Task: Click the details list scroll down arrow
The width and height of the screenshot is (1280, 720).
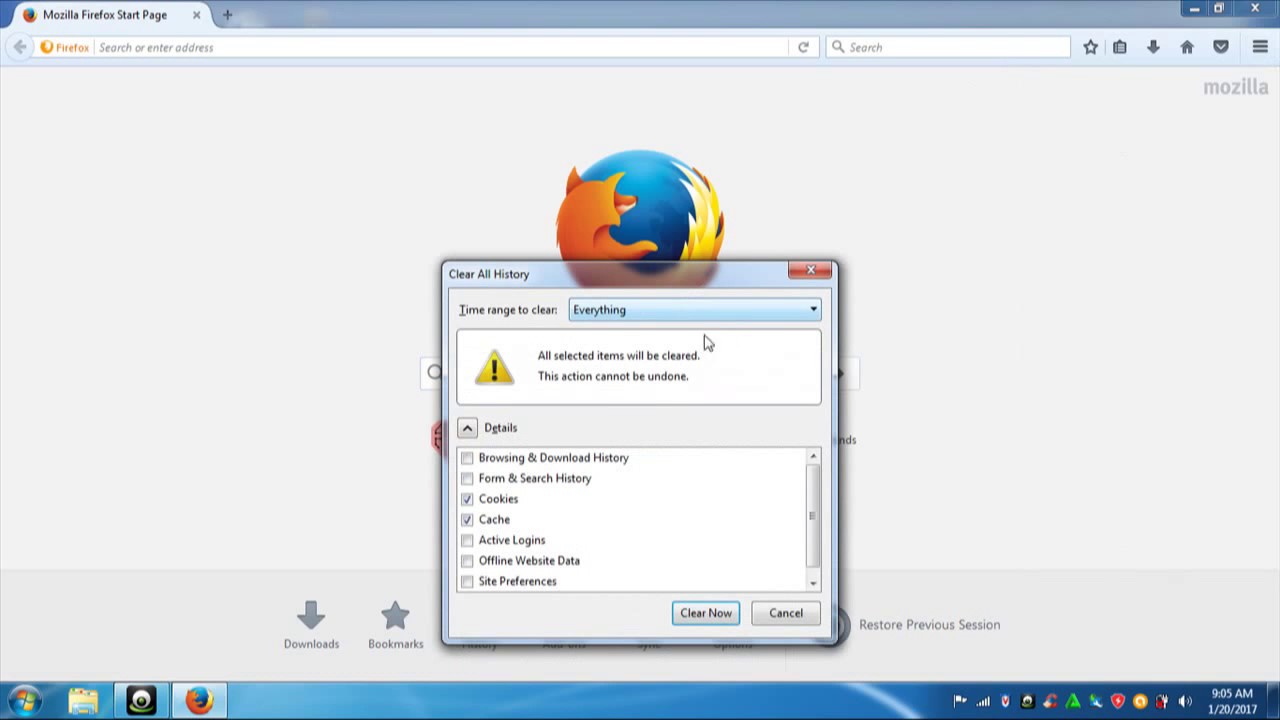Action: (x=813, y=583)
